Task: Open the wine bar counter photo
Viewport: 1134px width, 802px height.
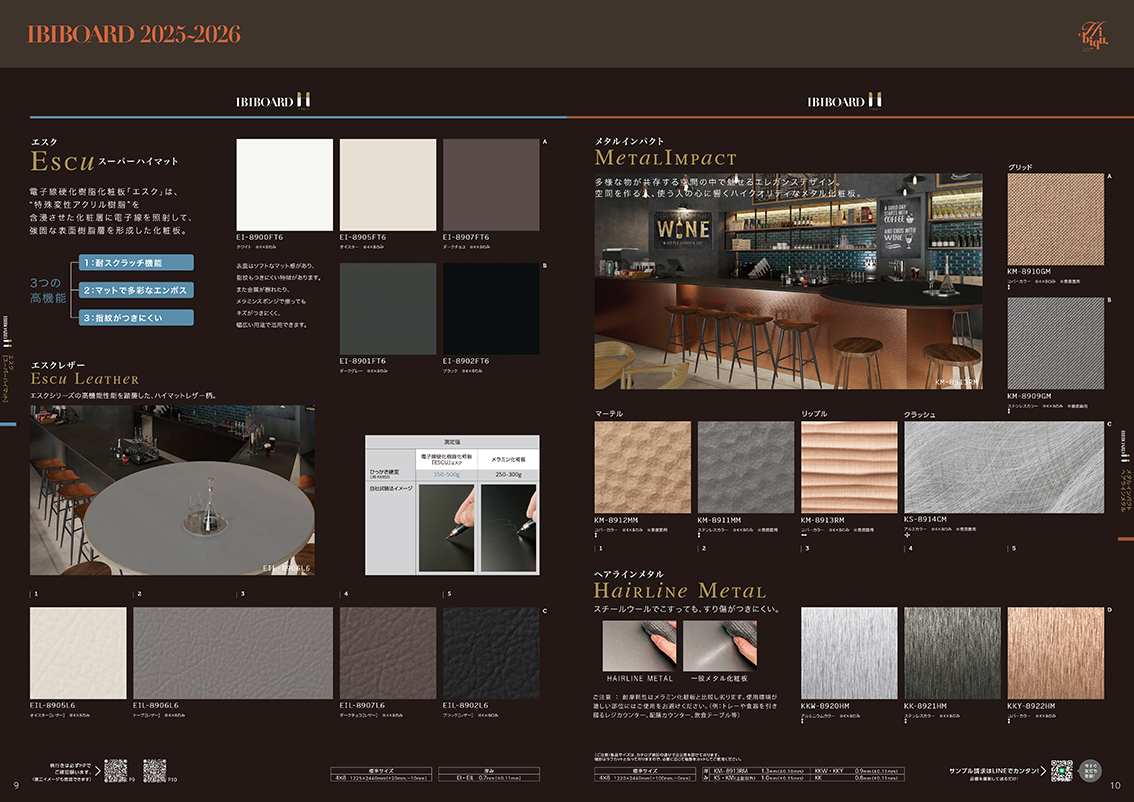Action: point(788,282)
